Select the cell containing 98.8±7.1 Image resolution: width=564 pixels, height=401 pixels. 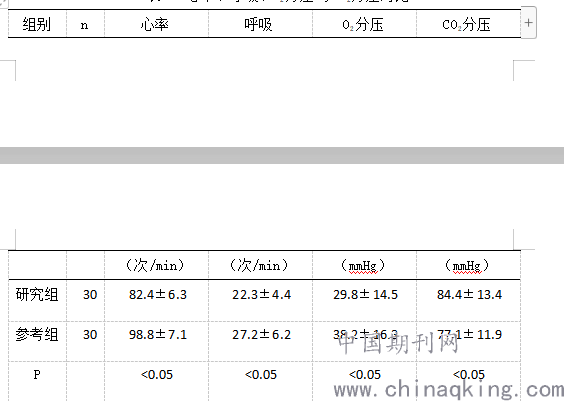[x=156, y=341]
